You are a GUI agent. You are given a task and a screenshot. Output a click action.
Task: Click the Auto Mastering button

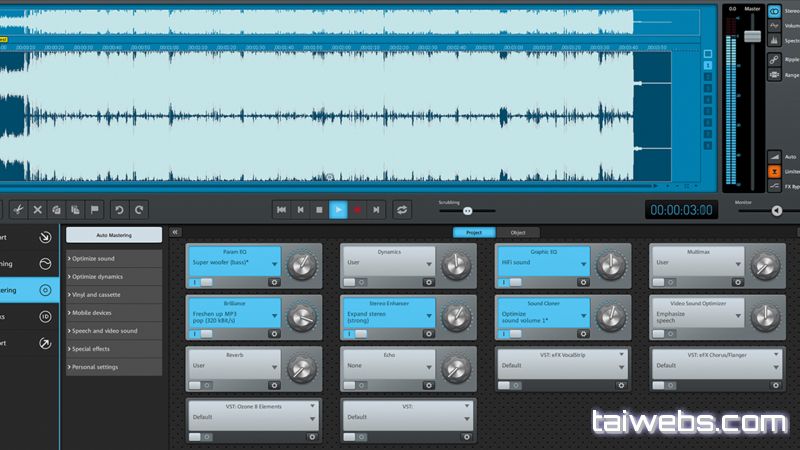tap(113, 235)
